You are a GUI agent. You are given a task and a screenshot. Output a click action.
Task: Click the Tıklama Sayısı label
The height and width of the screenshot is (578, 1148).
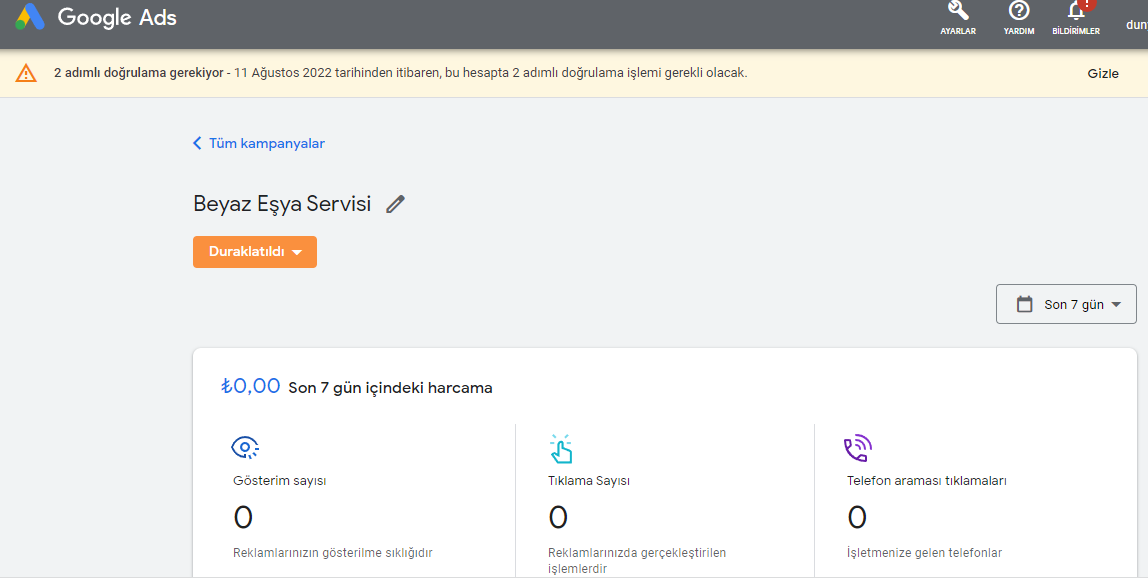589,481
